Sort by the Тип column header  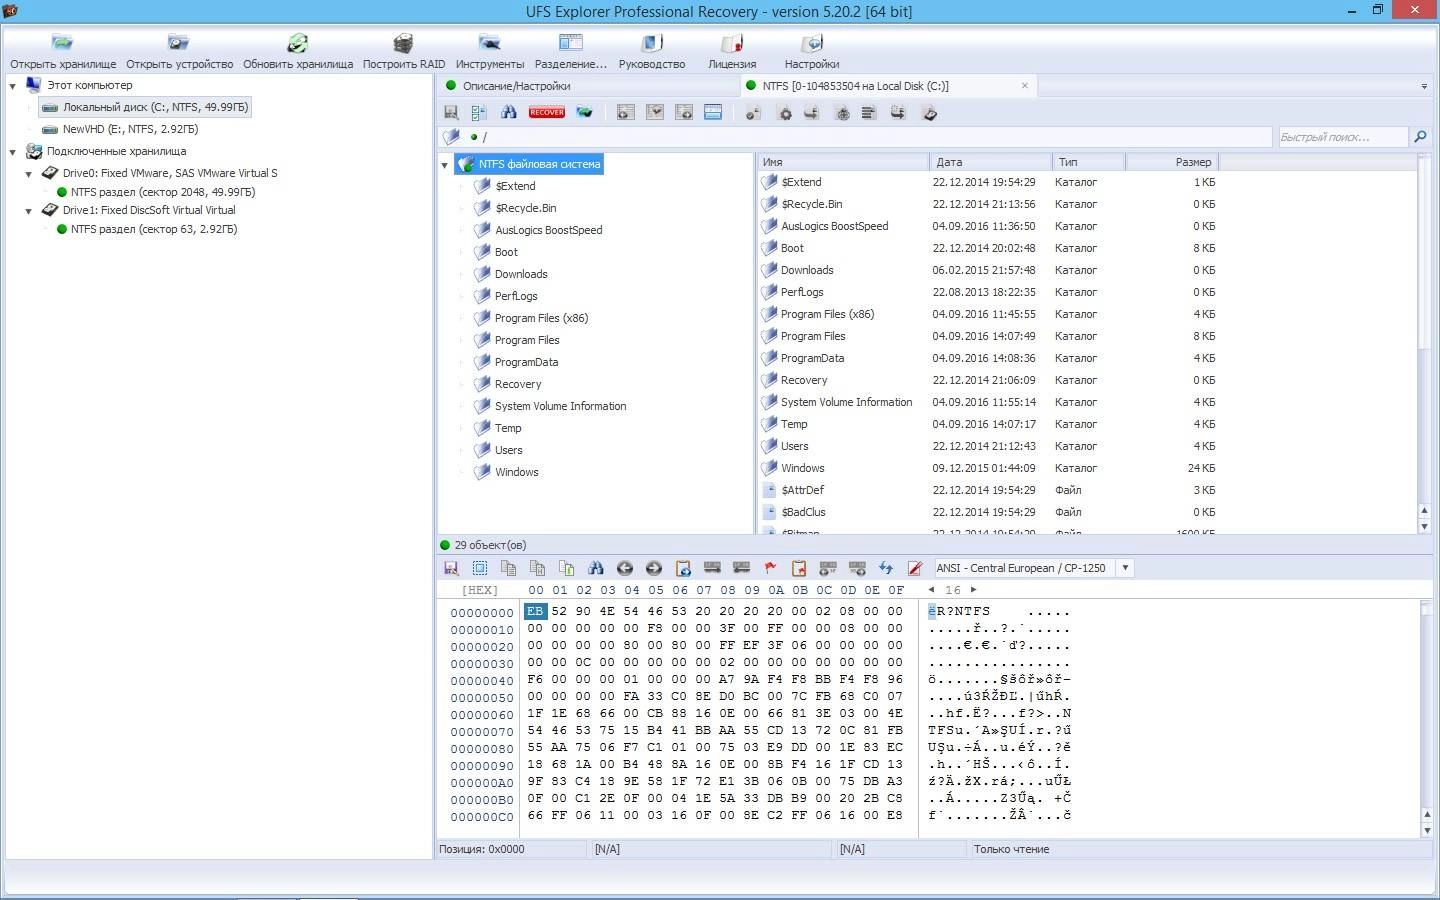click(1089, 162)
